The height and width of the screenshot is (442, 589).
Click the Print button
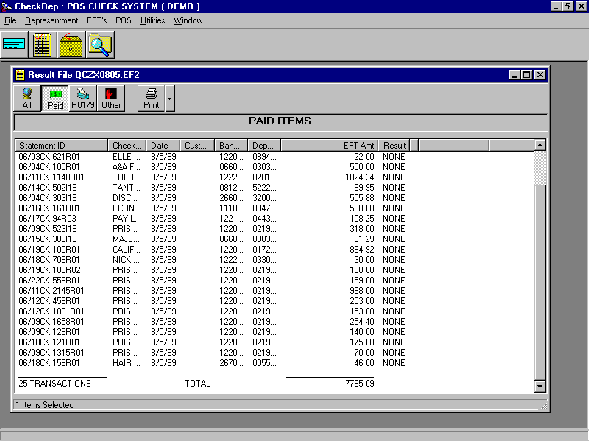click(x=151, y=98)
